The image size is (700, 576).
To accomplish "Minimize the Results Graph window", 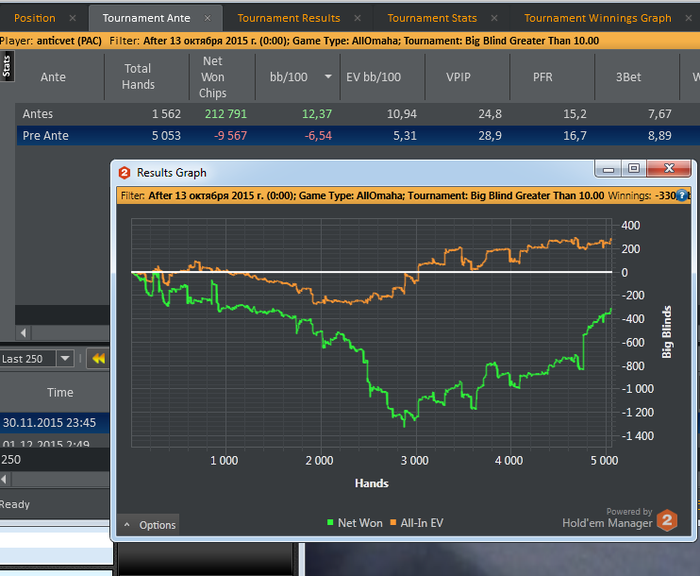I will [x=608, y=169].
